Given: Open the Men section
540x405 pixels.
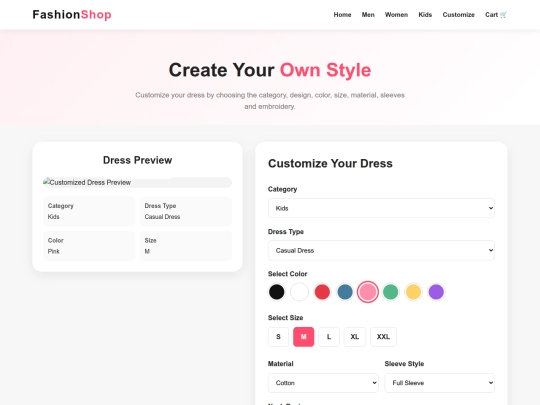Looking at the screenshot, I should [368, 14].
